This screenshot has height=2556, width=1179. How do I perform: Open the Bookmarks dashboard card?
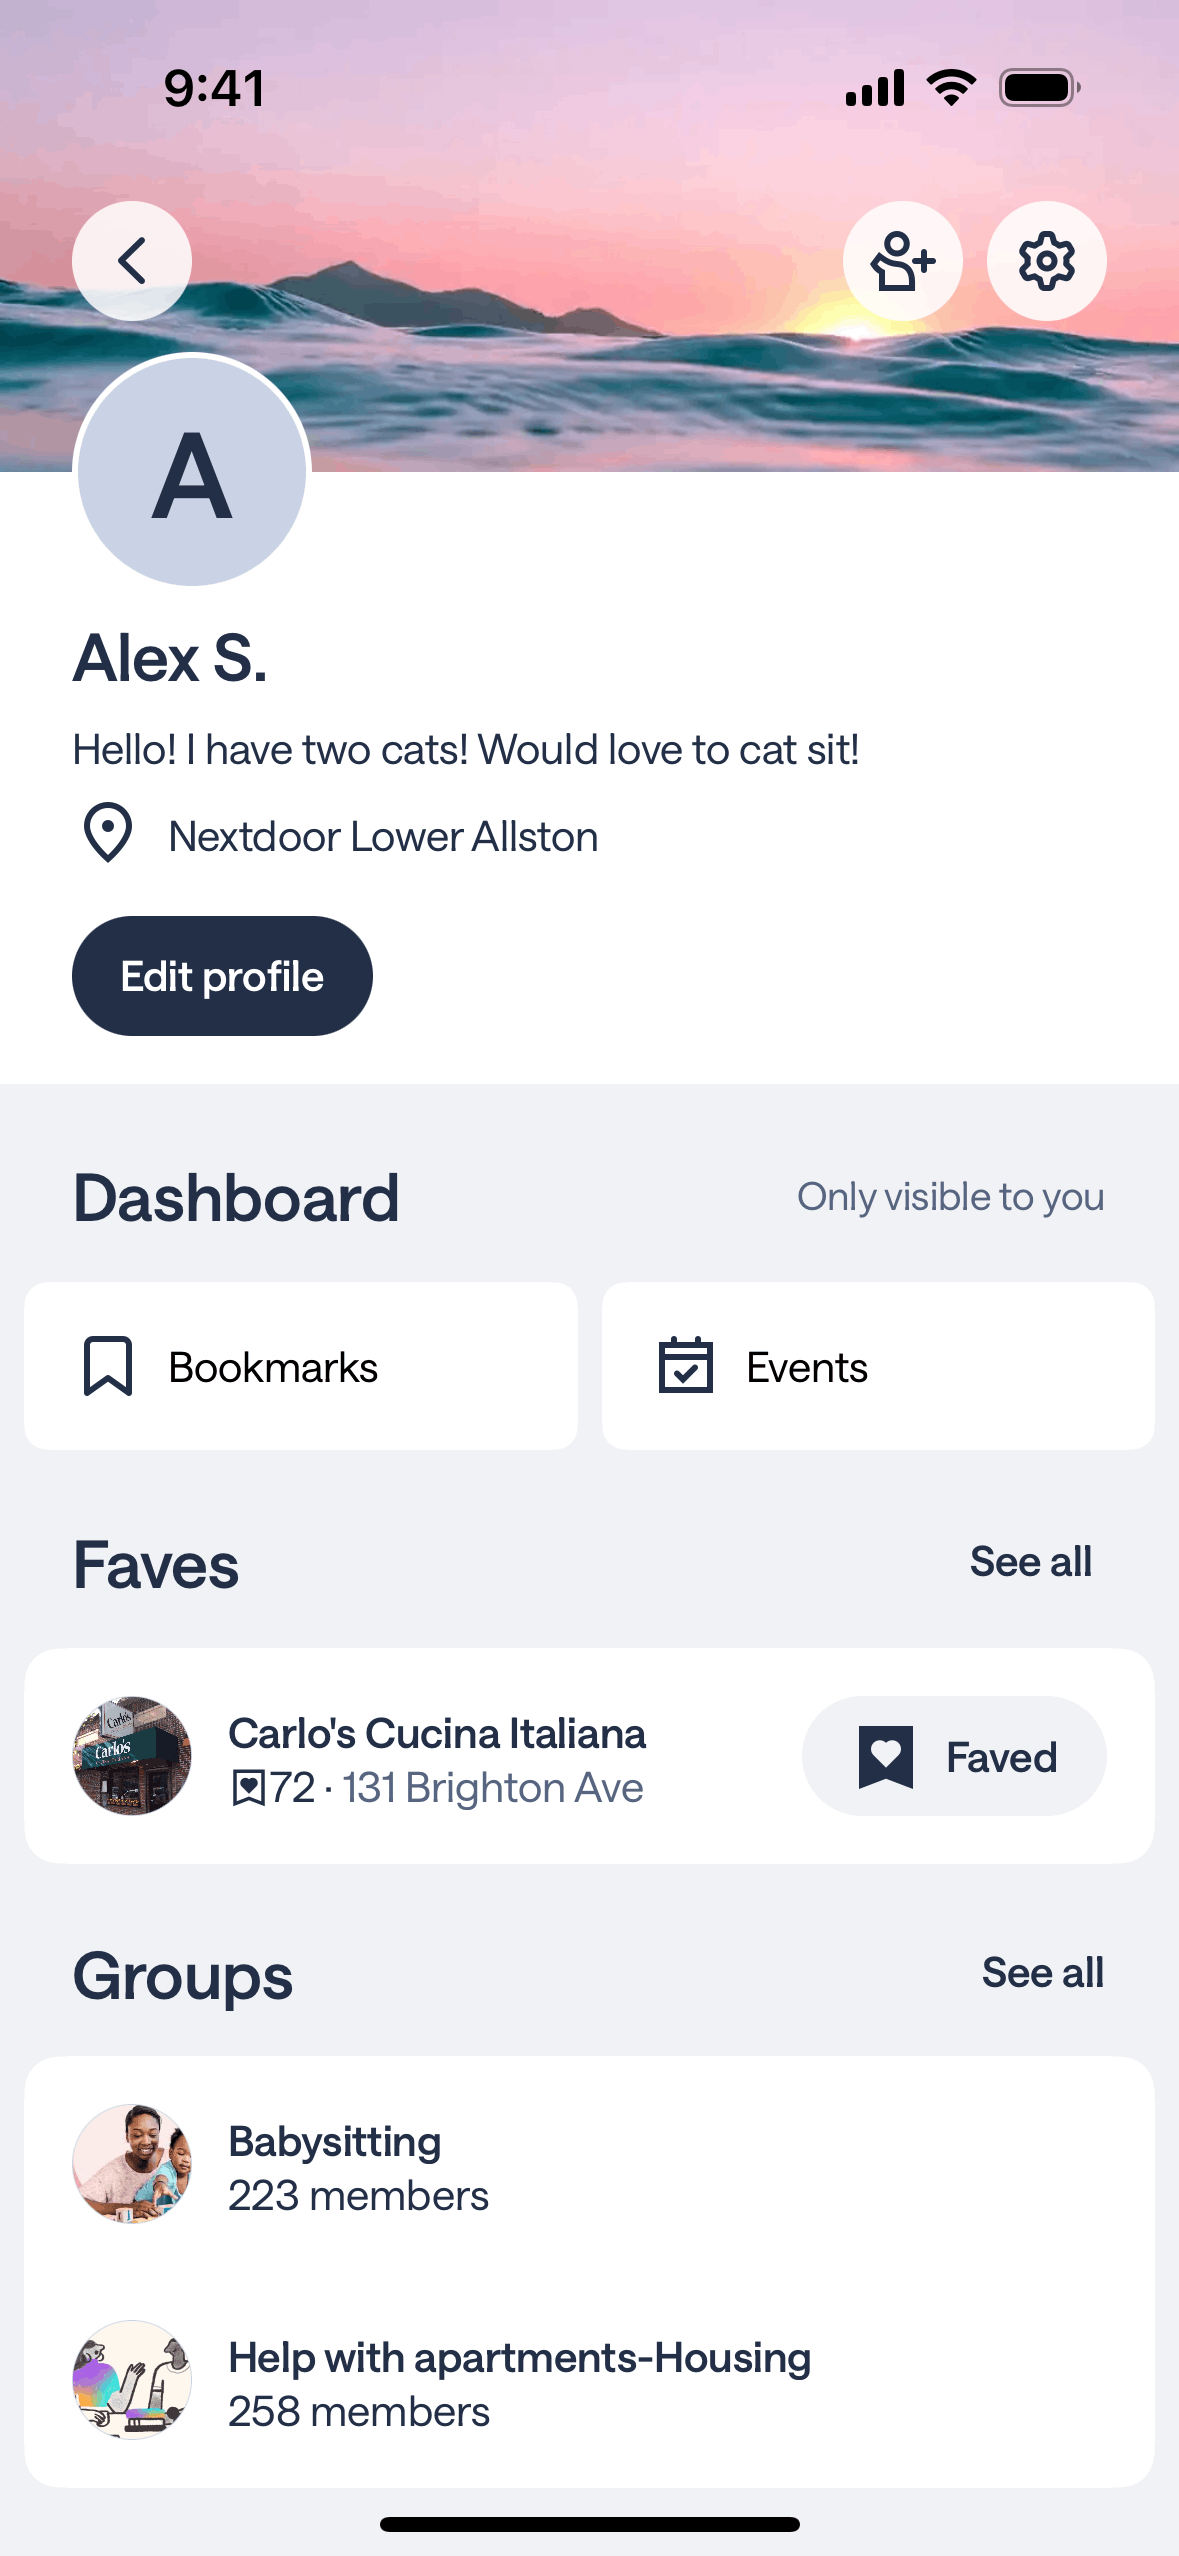tap(300, 1366)
